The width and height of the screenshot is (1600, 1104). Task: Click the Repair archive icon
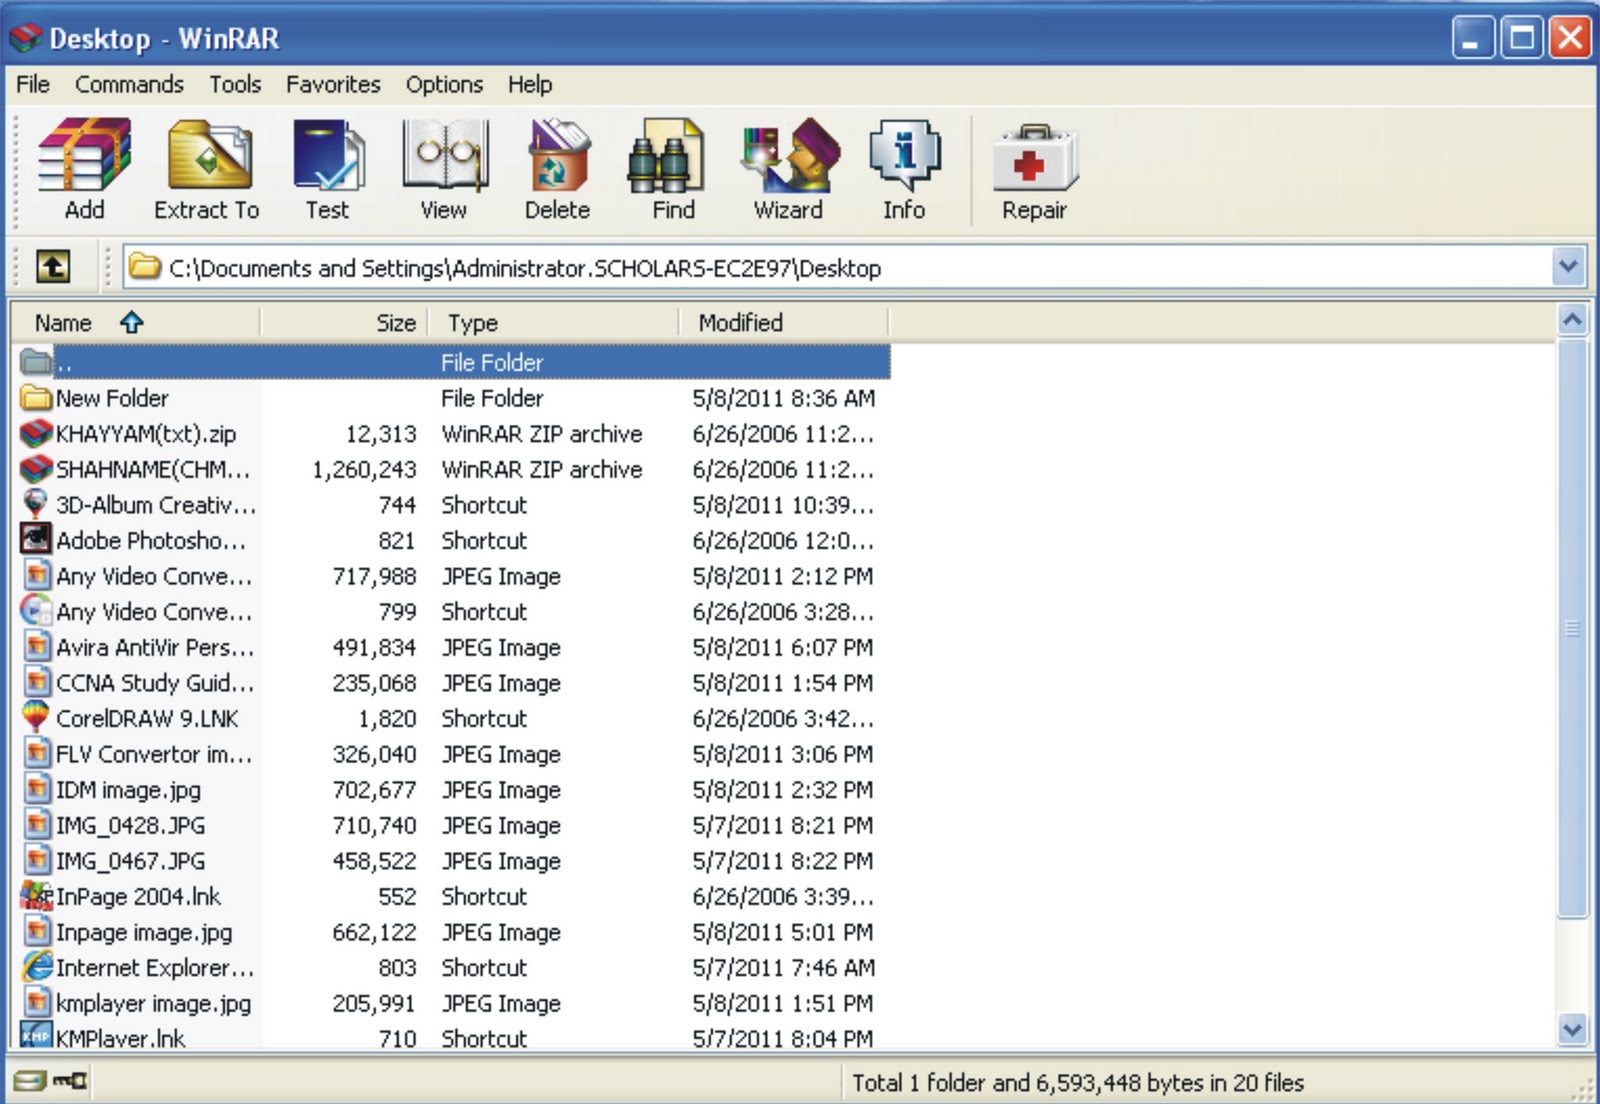pyautogui.click(x=1035, y=169)
